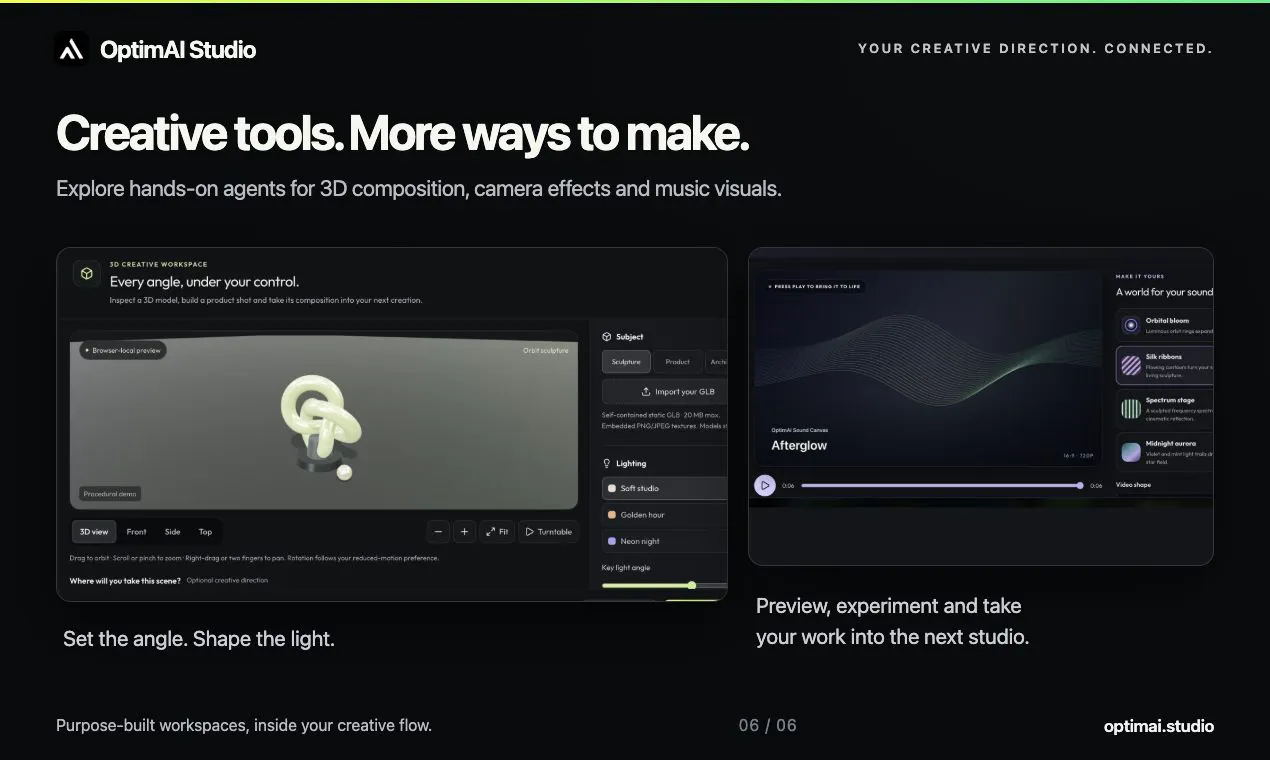Click the optimai.studio footer text

point(1159,726)
